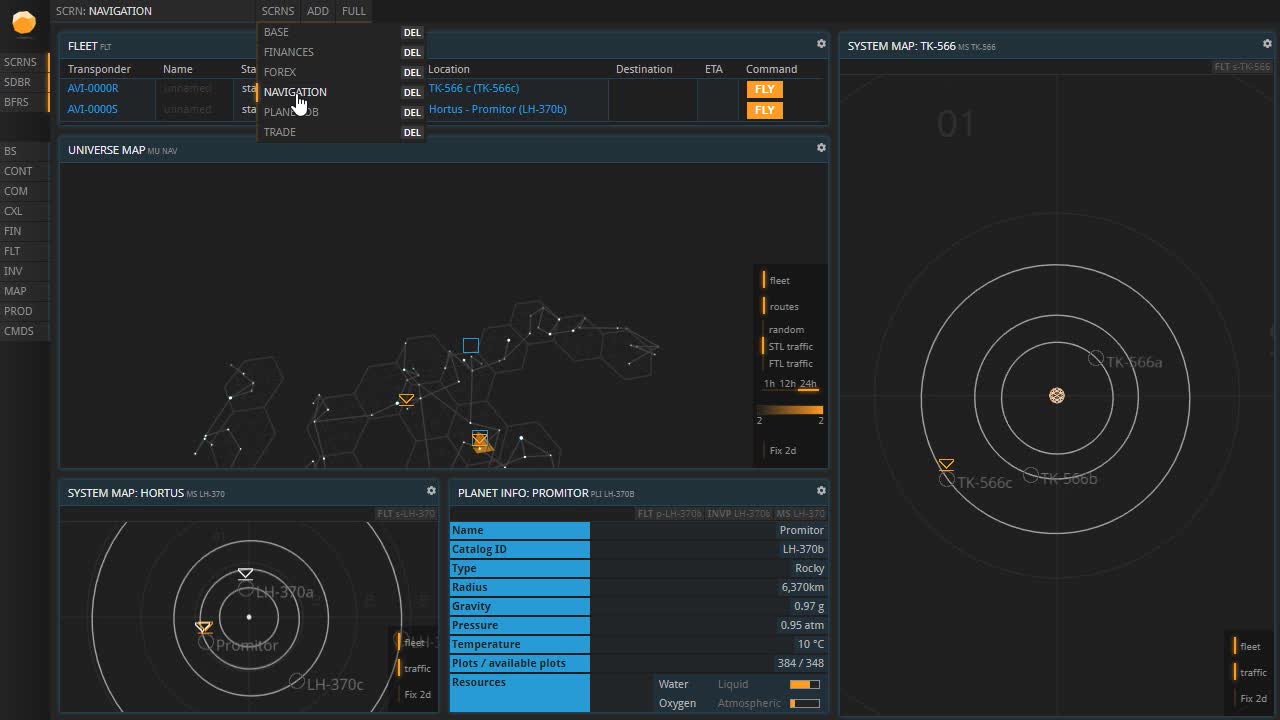Toggle STL traffic on Universe Map

pos(789,347)
